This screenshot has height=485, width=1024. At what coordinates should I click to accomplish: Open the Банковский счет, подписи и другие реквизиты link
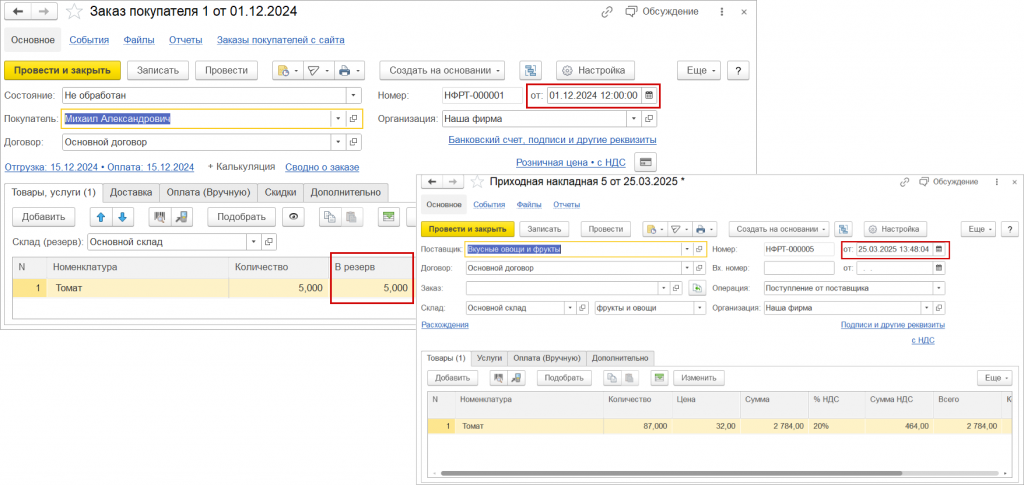[552, 140]
